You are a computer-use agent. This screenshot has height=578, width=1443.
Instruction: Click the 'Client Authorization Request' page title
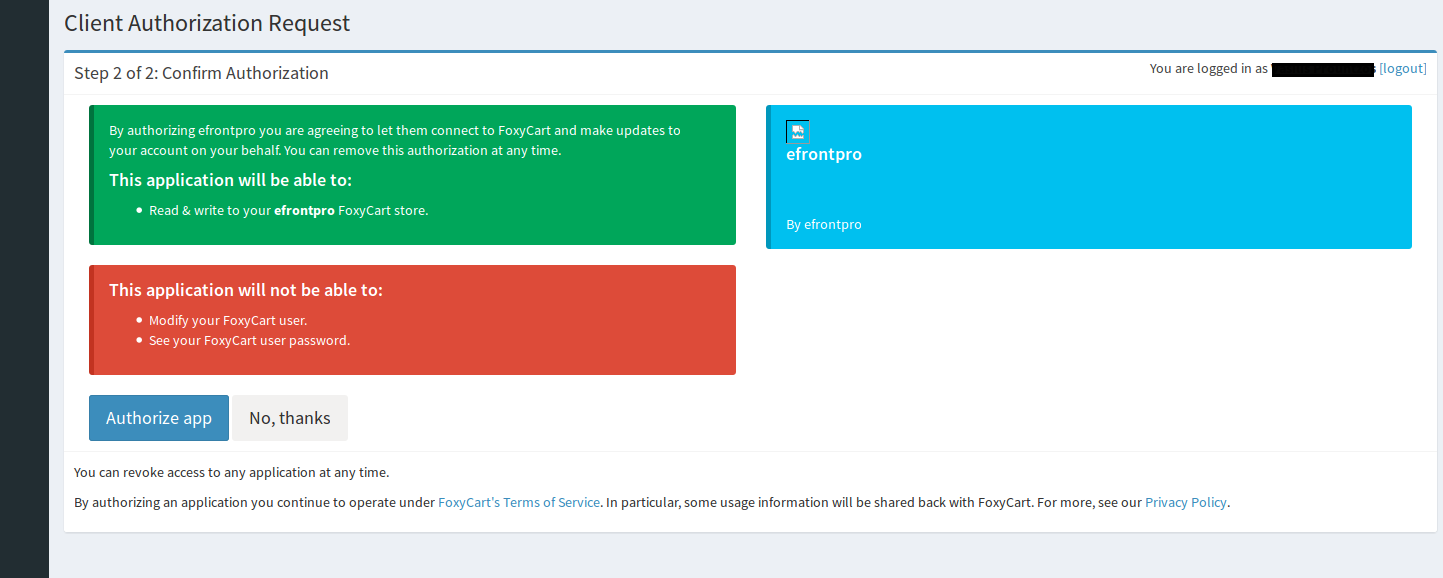(207, 23)
